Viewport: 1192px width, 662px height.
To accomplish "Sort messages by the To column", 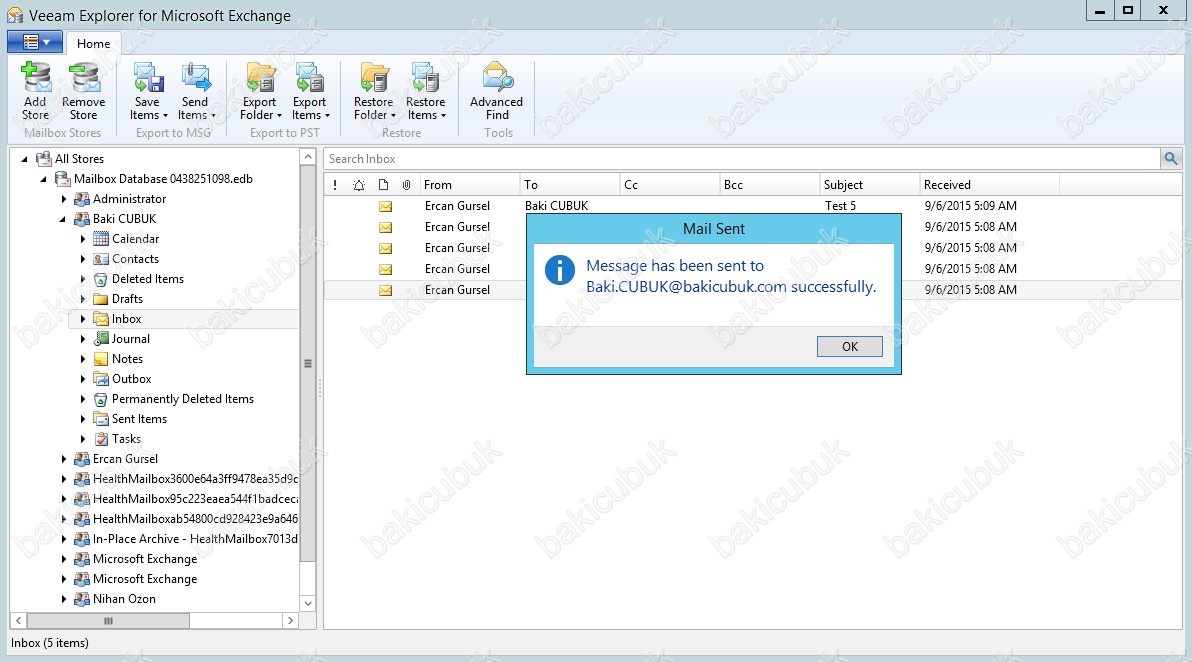I will point(569,185).
